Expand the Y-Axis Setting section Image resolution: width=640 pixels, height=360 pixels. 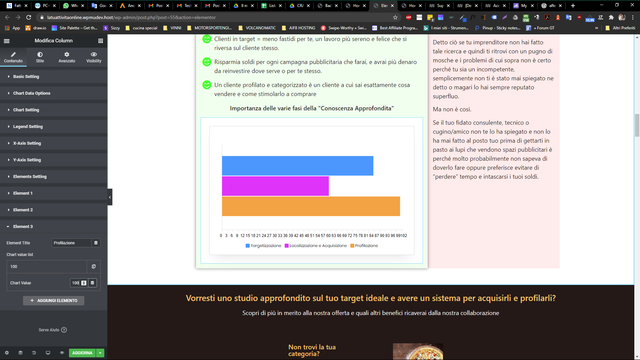point(53,160)
